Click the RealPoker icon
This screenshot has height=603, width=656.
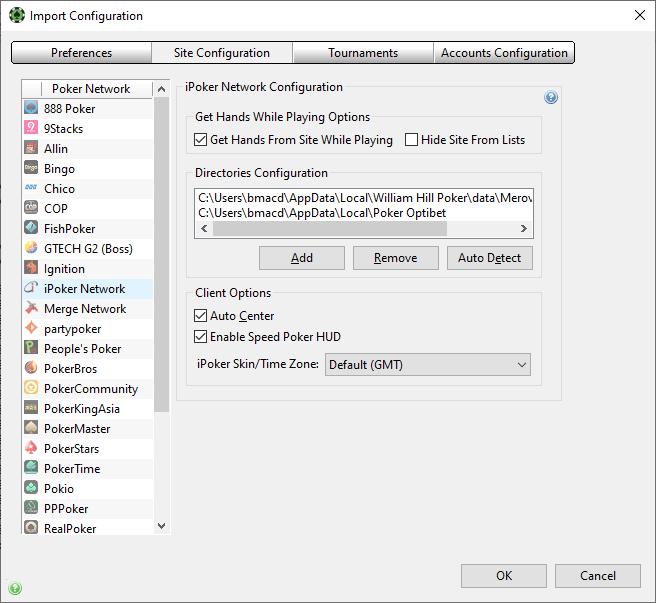(31, 528)
